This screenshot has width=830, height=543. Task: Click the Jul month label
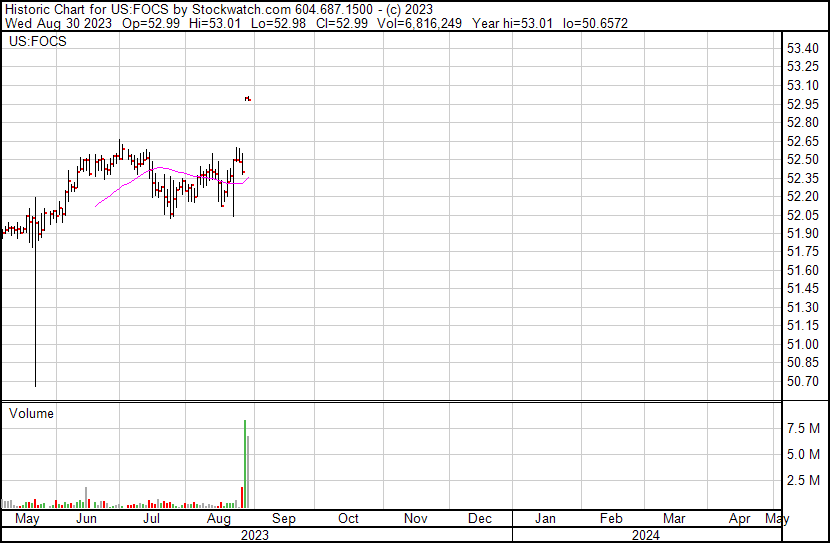pos(151,518)
